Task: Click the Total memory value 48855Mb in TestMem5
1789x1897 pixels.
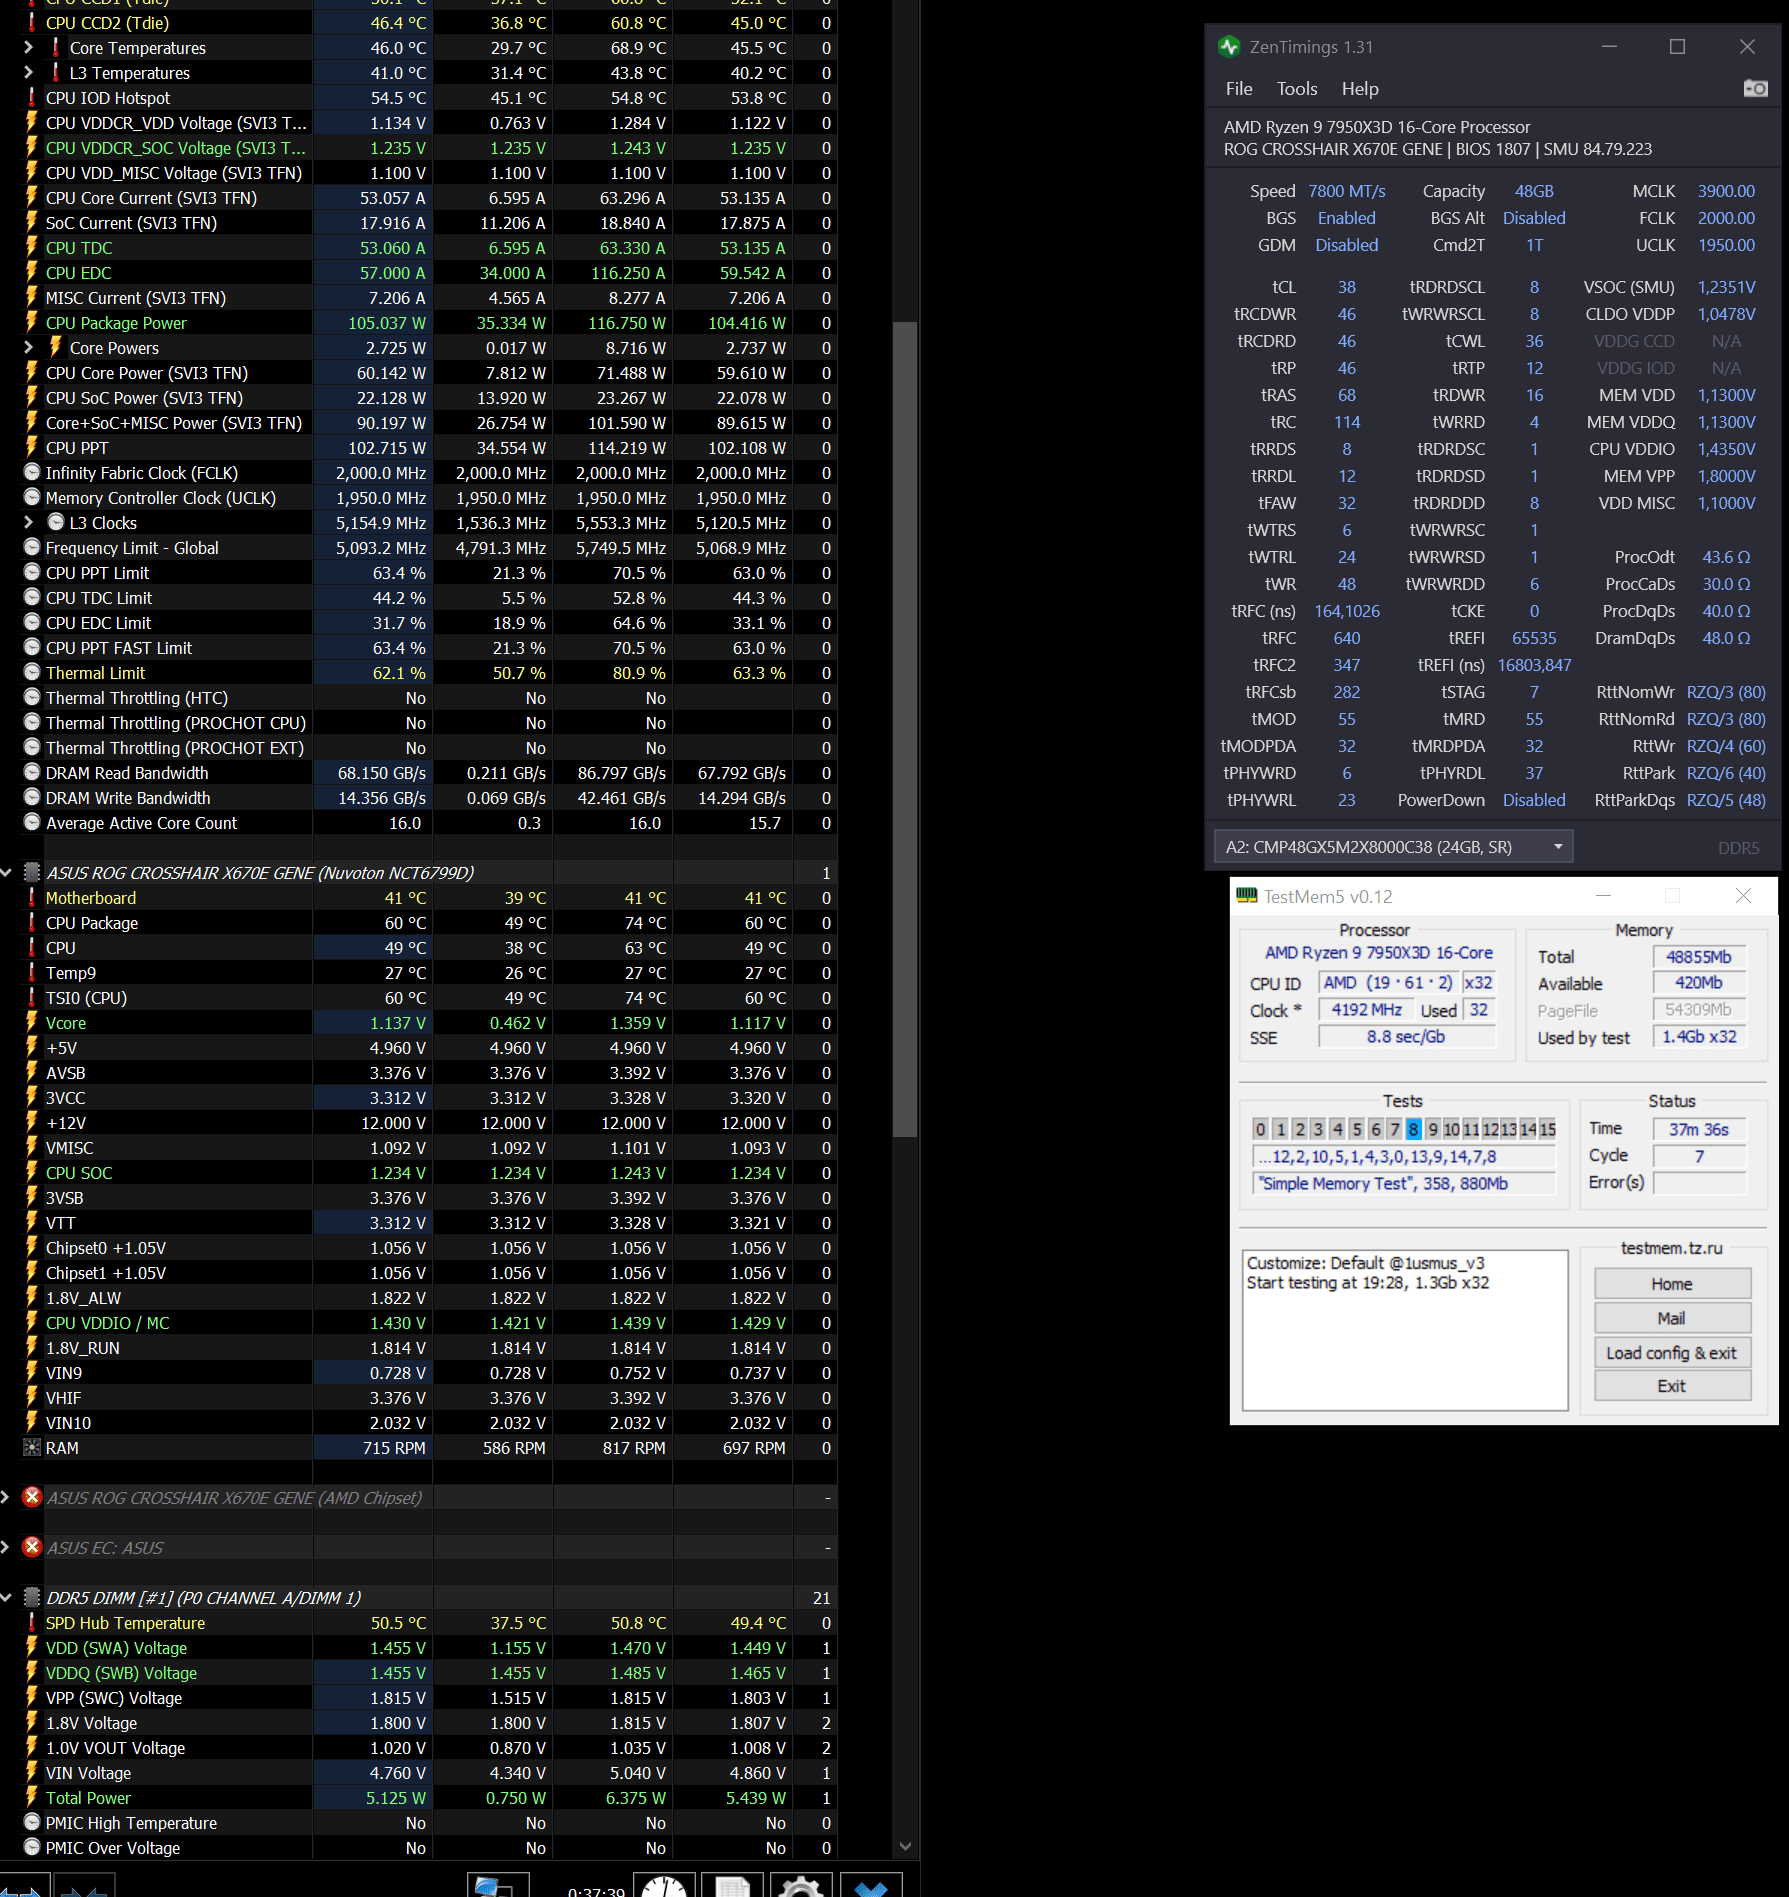Action: tap(1699, 956)
